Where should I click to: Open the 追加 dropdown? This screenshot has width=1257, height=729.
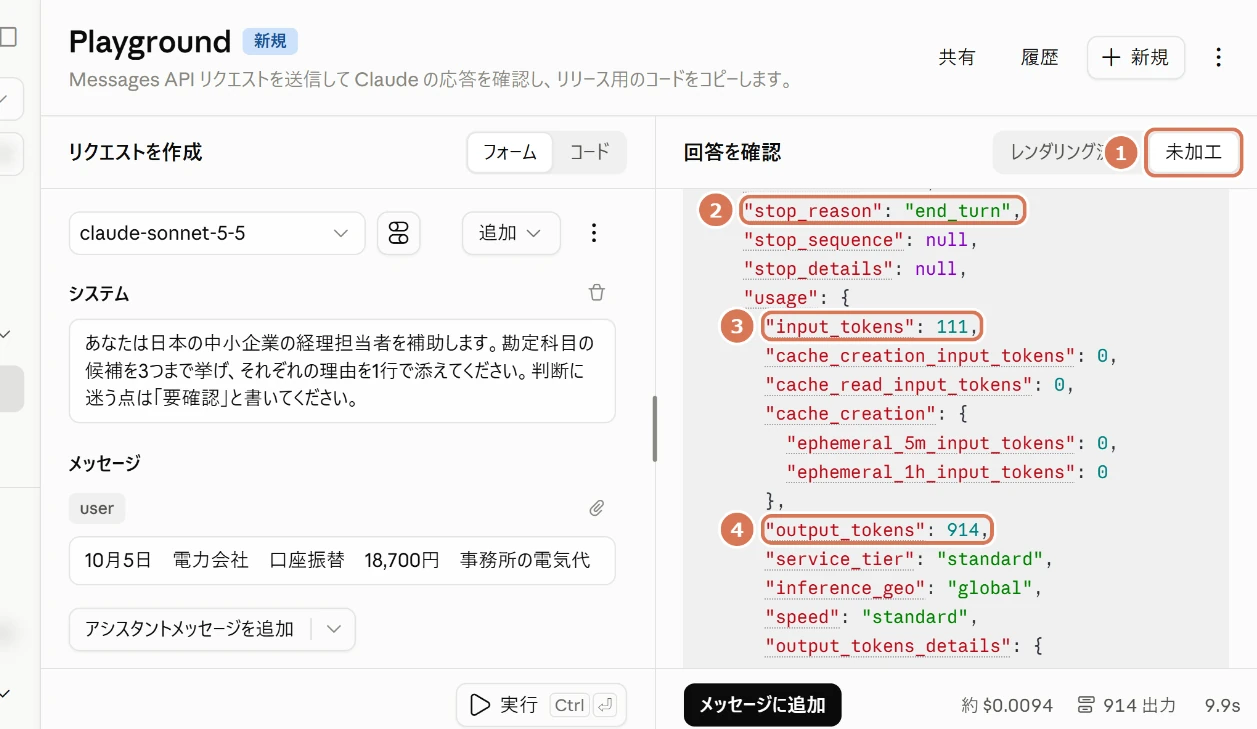tap(511, 233)
